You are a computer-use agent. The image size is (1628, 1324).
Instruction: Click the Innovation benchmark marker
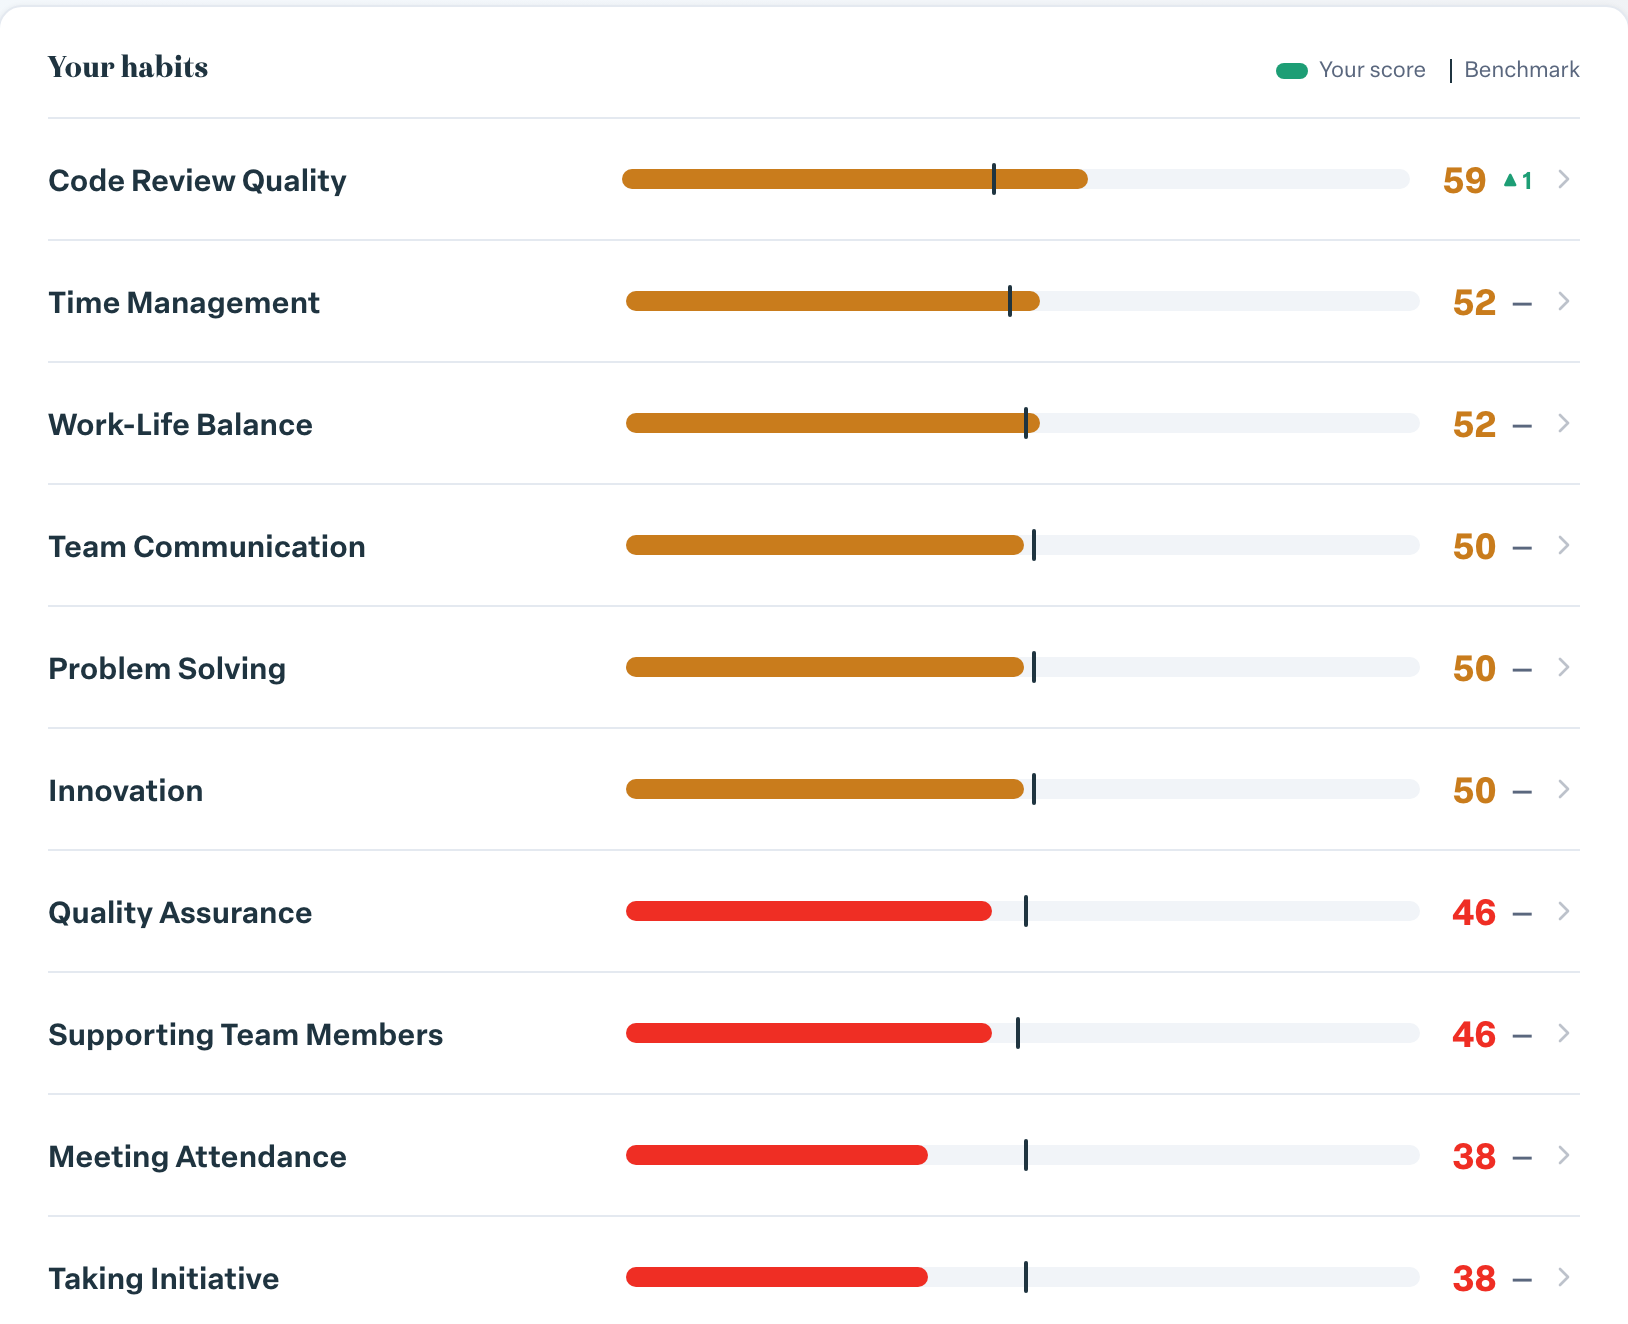point(1034,789)
